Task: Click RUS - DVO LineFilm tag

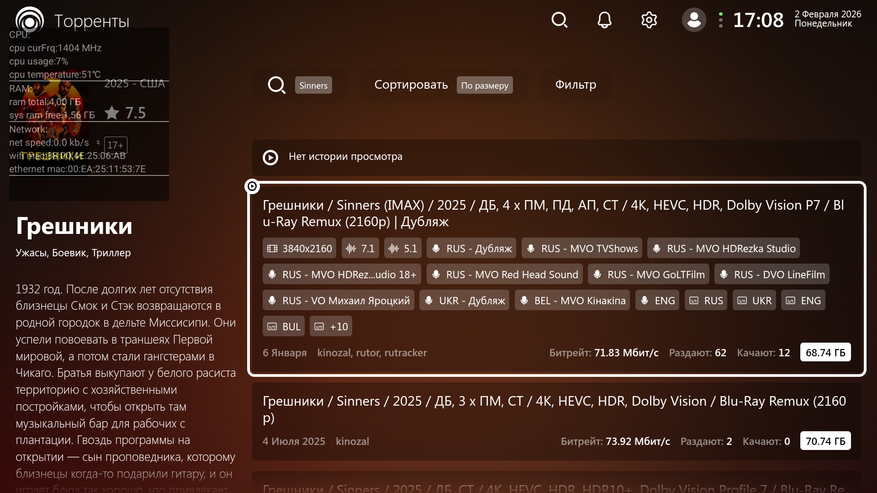Action: 772,274
